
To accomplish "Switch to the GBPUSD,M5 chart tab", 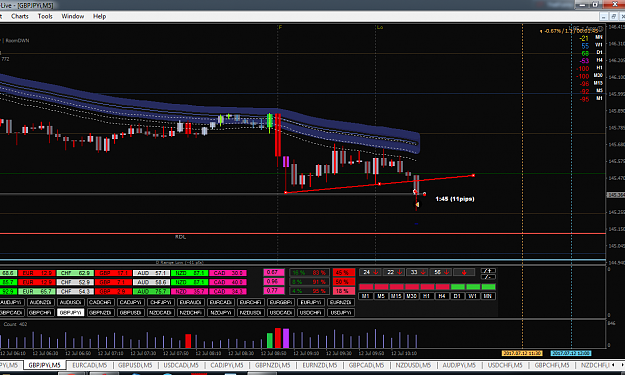I will coord(135,365).
